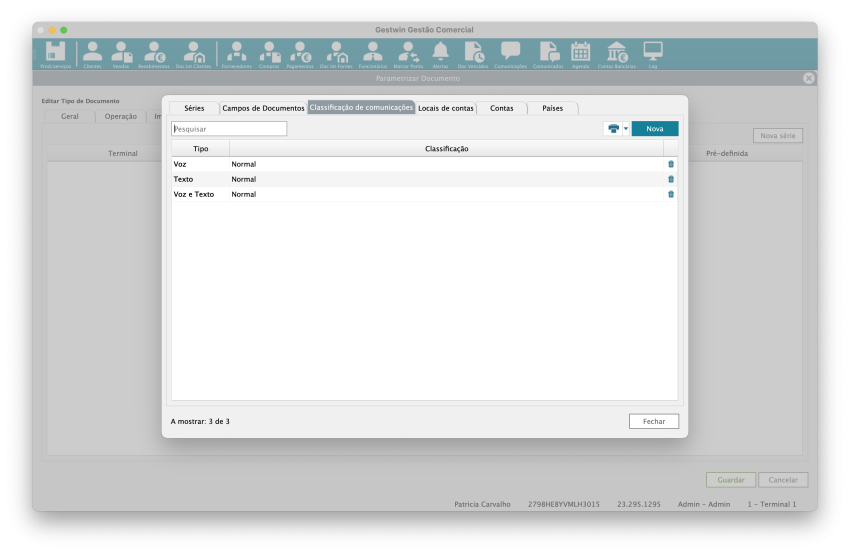Open Fornecedores in the toolbar
The width and height of the screenshot is (850, 554).
pos(237,54)
